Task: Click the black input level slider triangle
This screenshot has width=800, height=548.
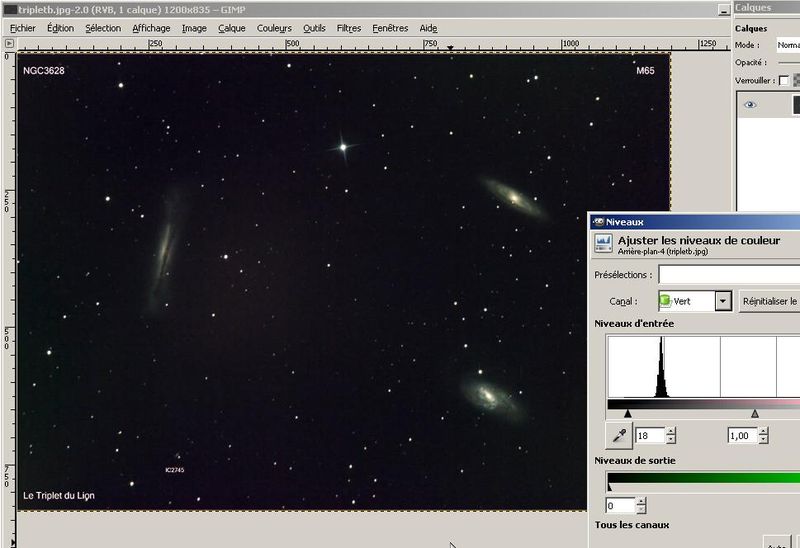Action: pyautogui.click(x=628, y=413)
